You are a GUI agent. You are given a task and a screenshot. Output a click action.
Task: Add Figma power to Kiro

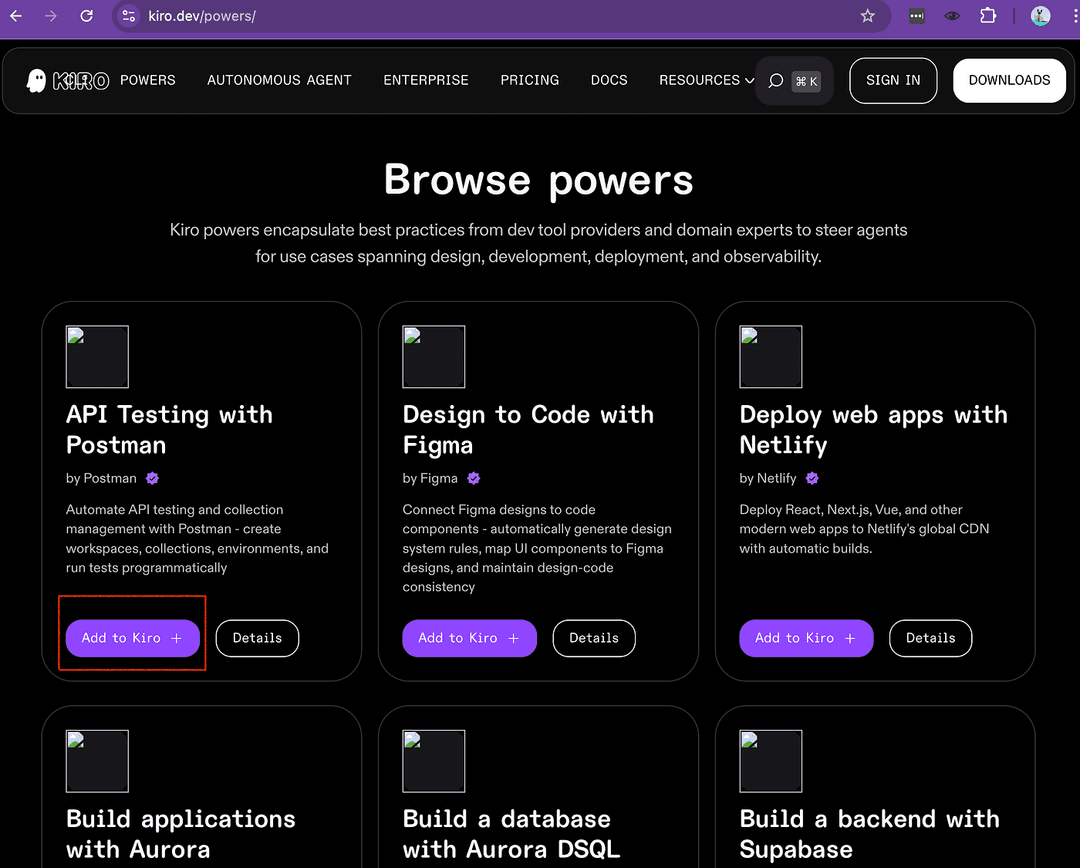click(469, 638)
